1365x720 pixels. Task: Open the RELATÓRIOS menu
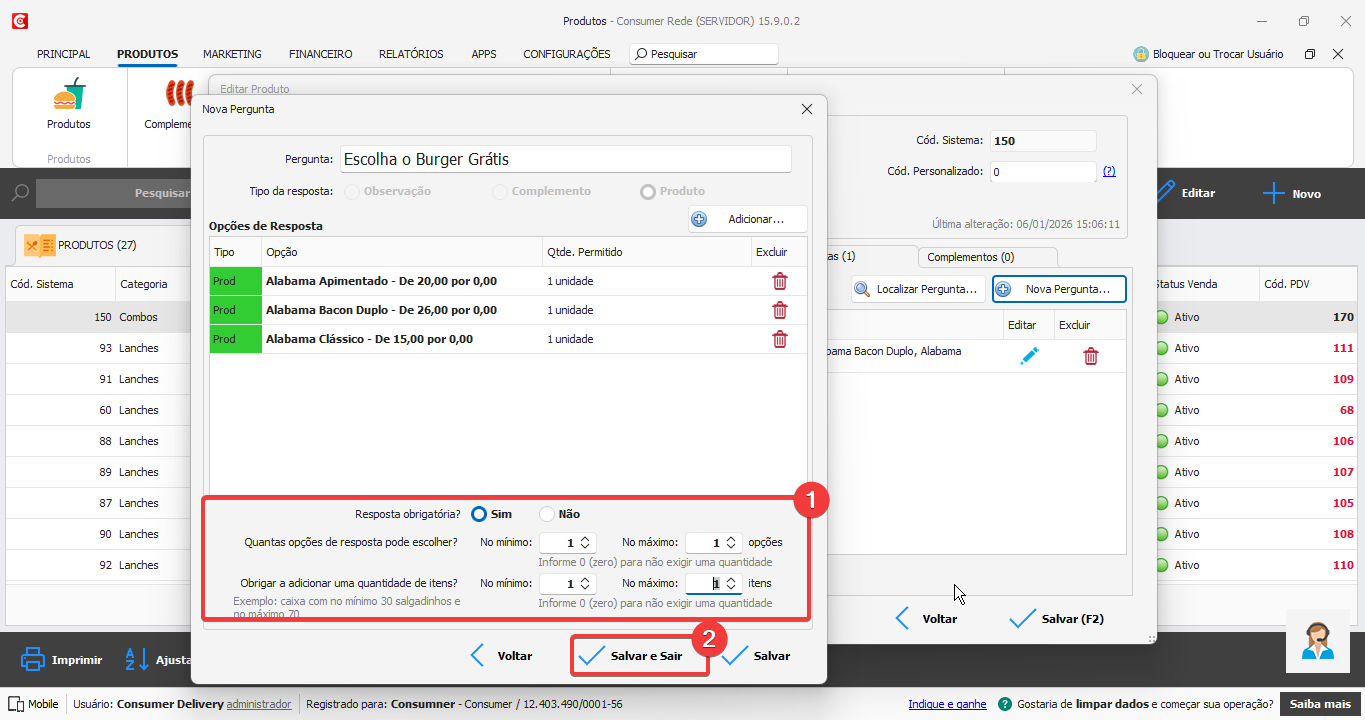pos(411,54)
